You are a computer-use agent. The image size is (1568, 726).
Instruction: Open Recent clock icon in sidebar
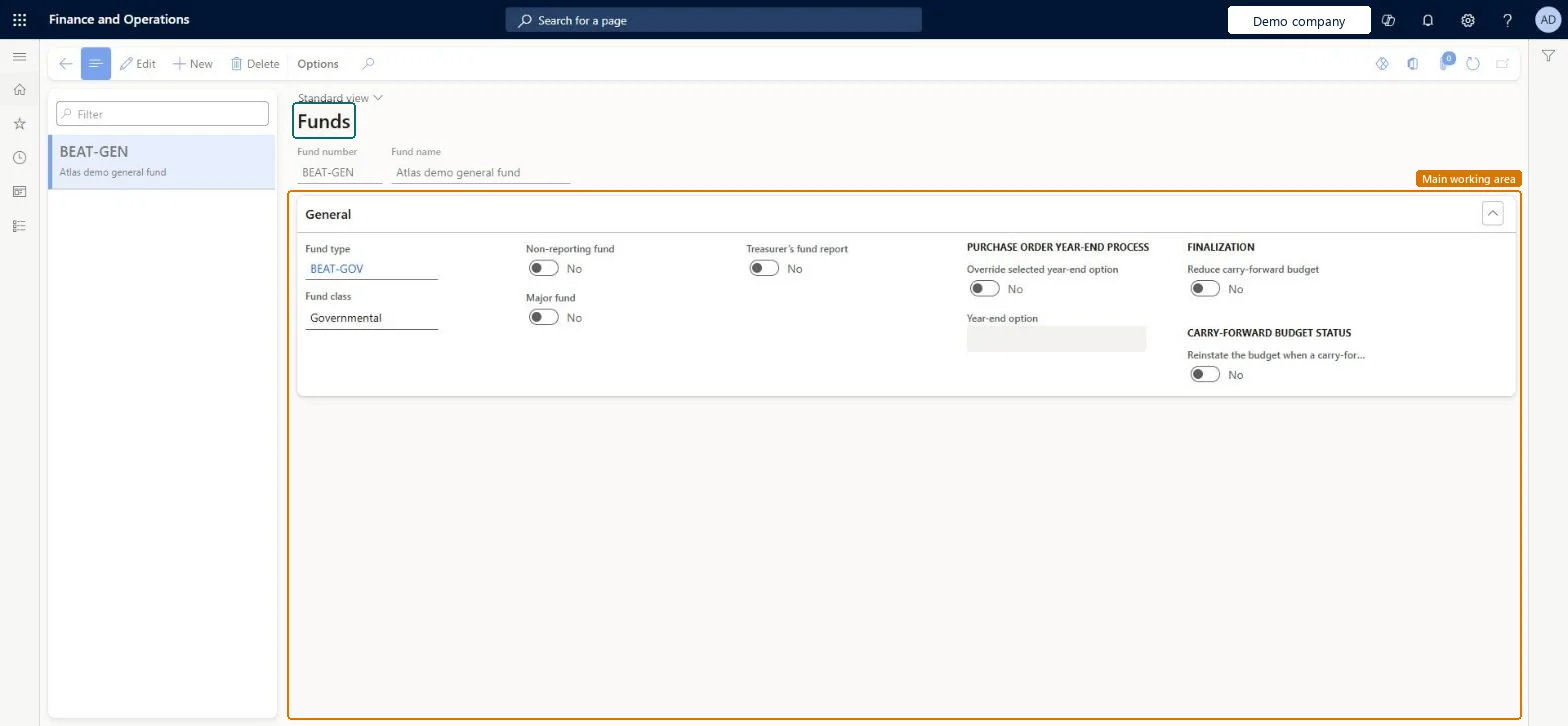(19, 158)
